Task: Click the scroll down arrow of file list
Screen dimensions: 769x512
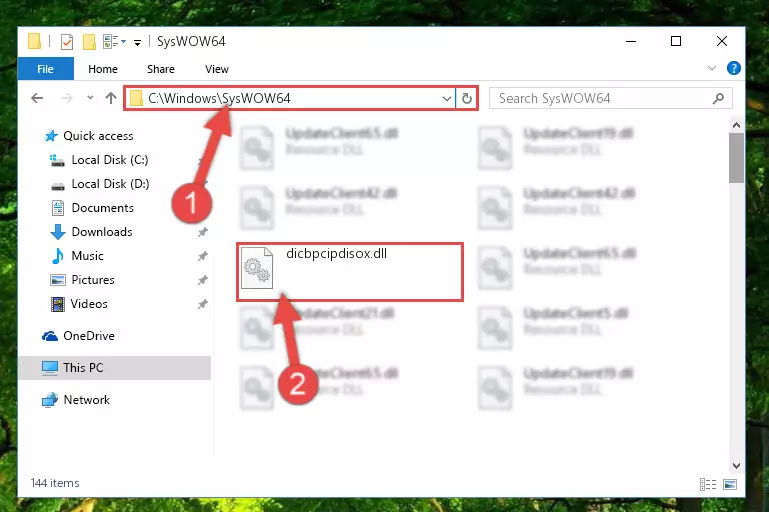Action: pos(736,465)
